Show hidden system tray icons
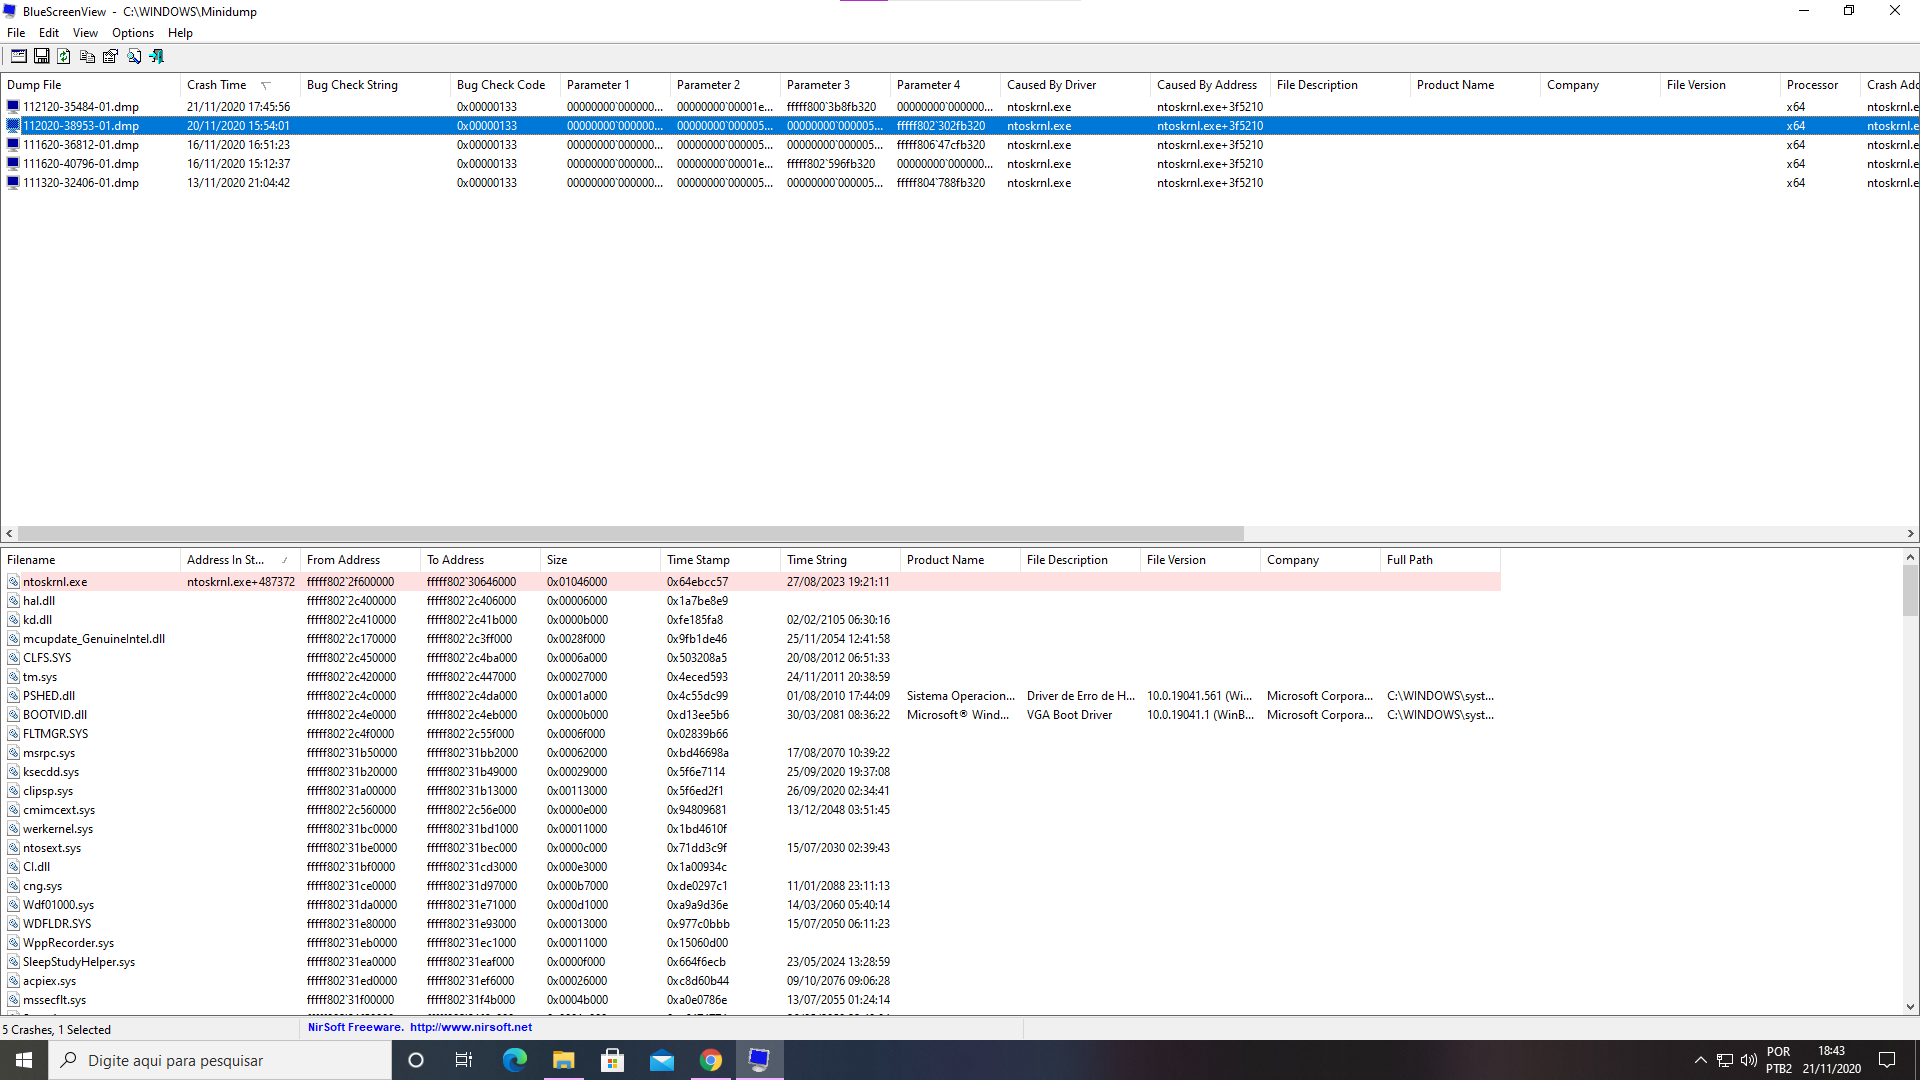Viewport: 1920px width, 1080px height. tap(1700, 1060)
